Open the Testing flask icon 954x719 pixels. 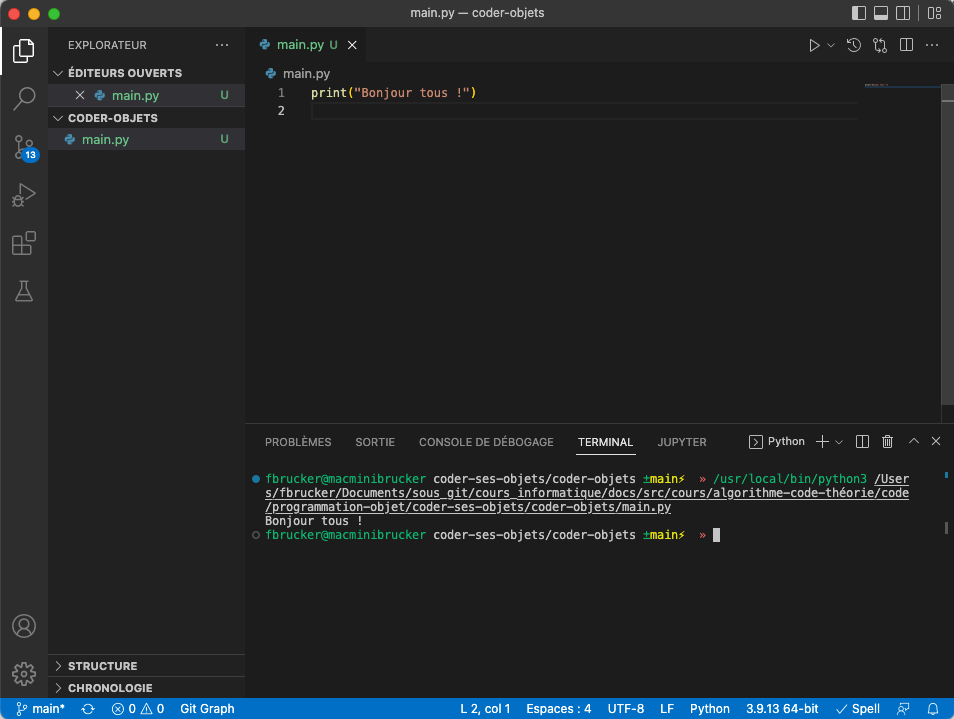pos(24,291)
